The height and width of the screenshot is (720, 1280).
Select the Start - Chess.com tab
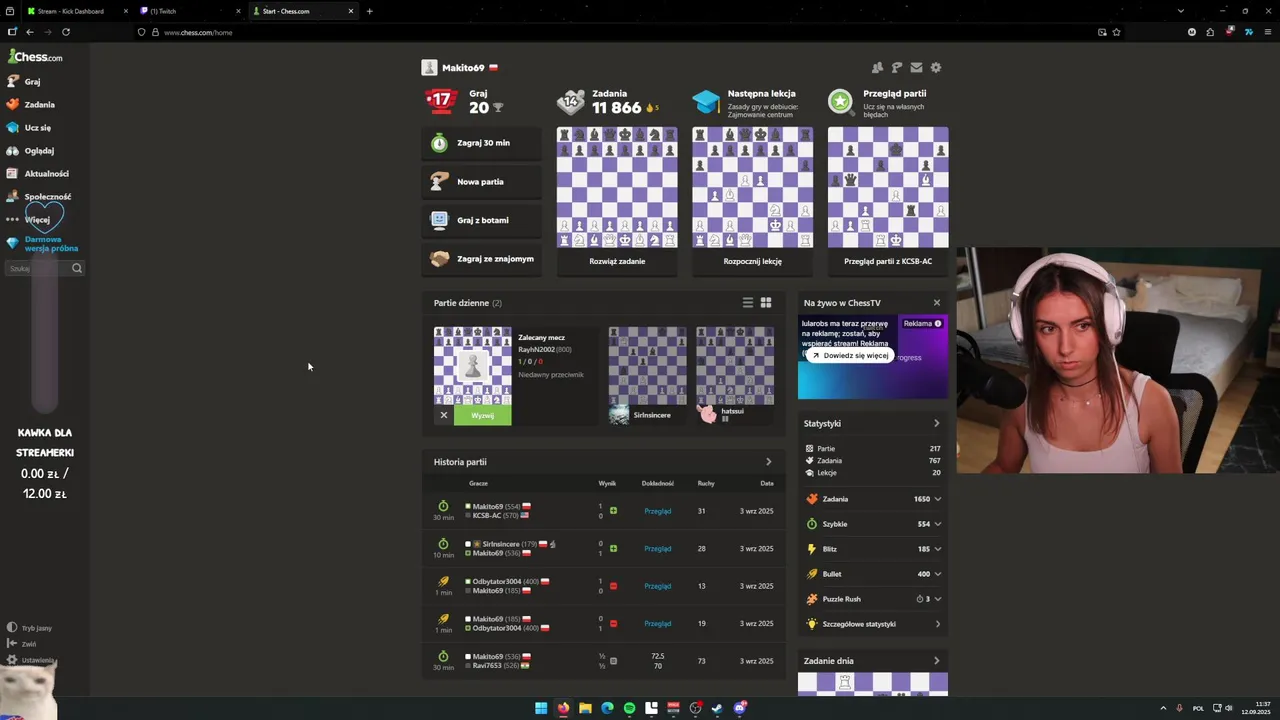303,11
